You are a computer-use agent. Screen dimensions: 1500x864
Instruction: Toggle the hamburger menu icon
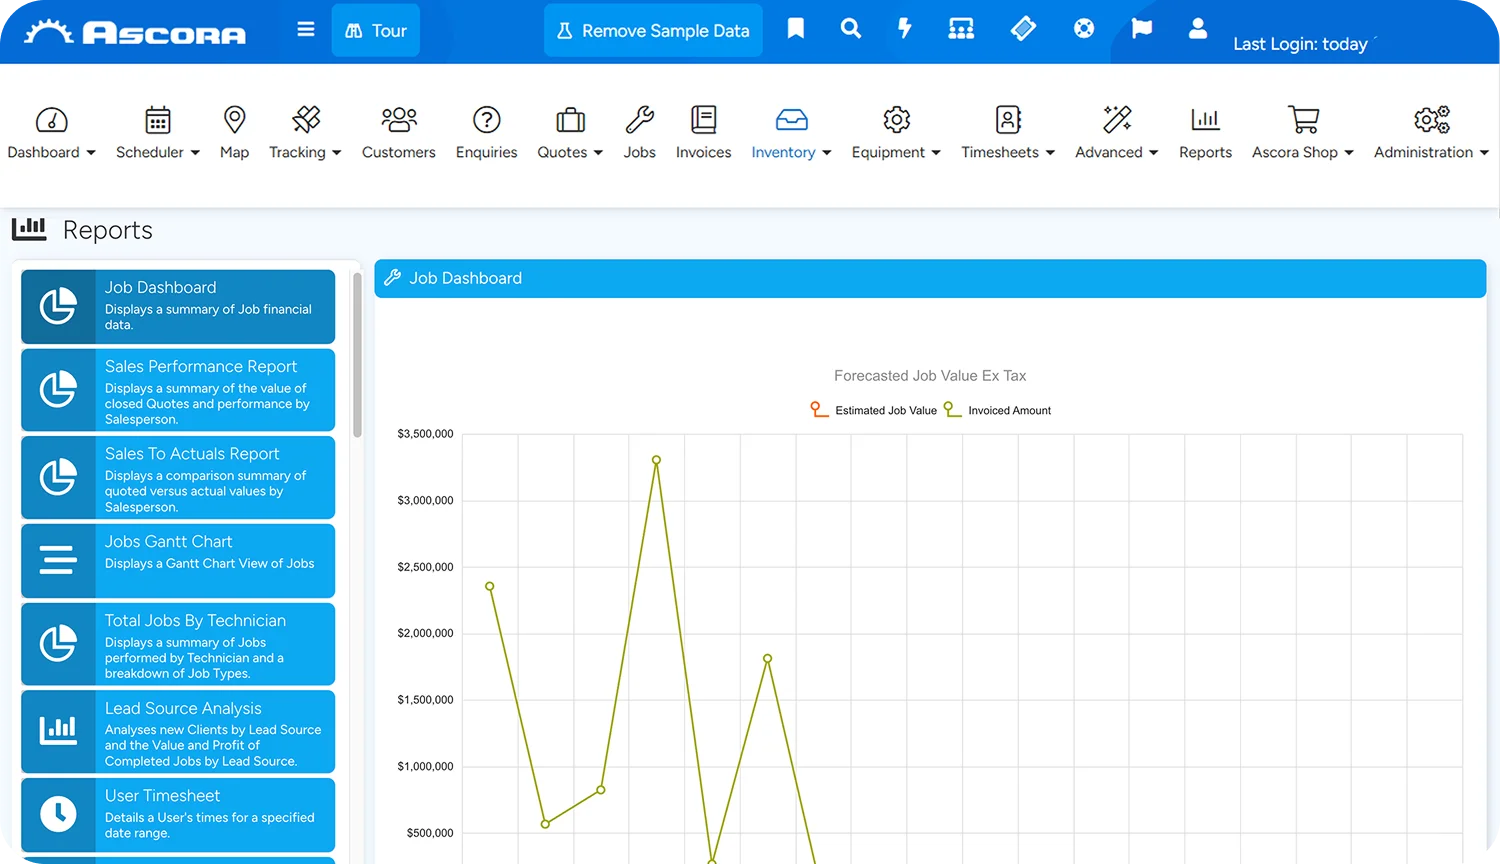tap(306, 30)
